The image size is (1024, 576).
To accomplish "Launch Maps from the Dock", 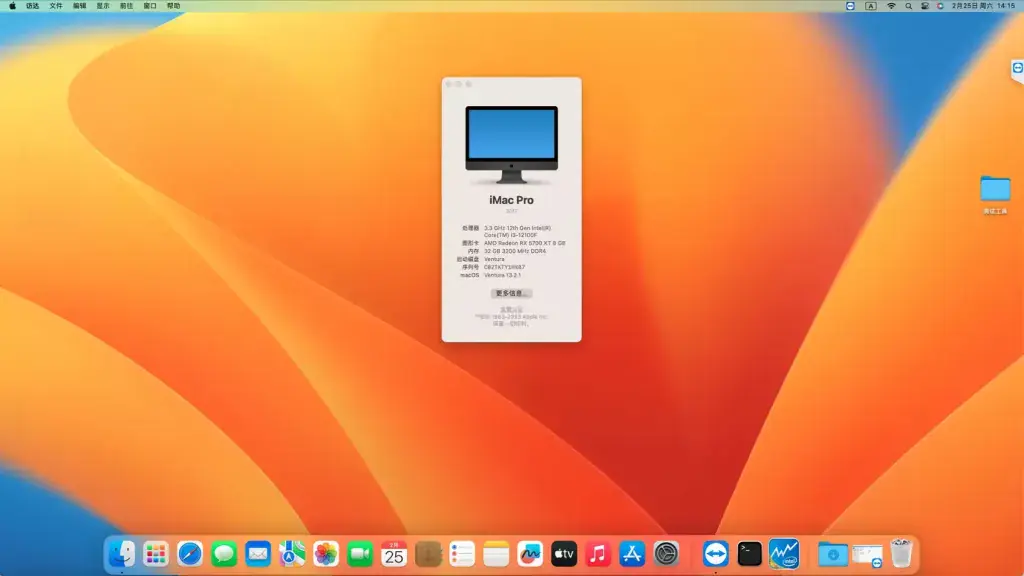I will point(292,554).
